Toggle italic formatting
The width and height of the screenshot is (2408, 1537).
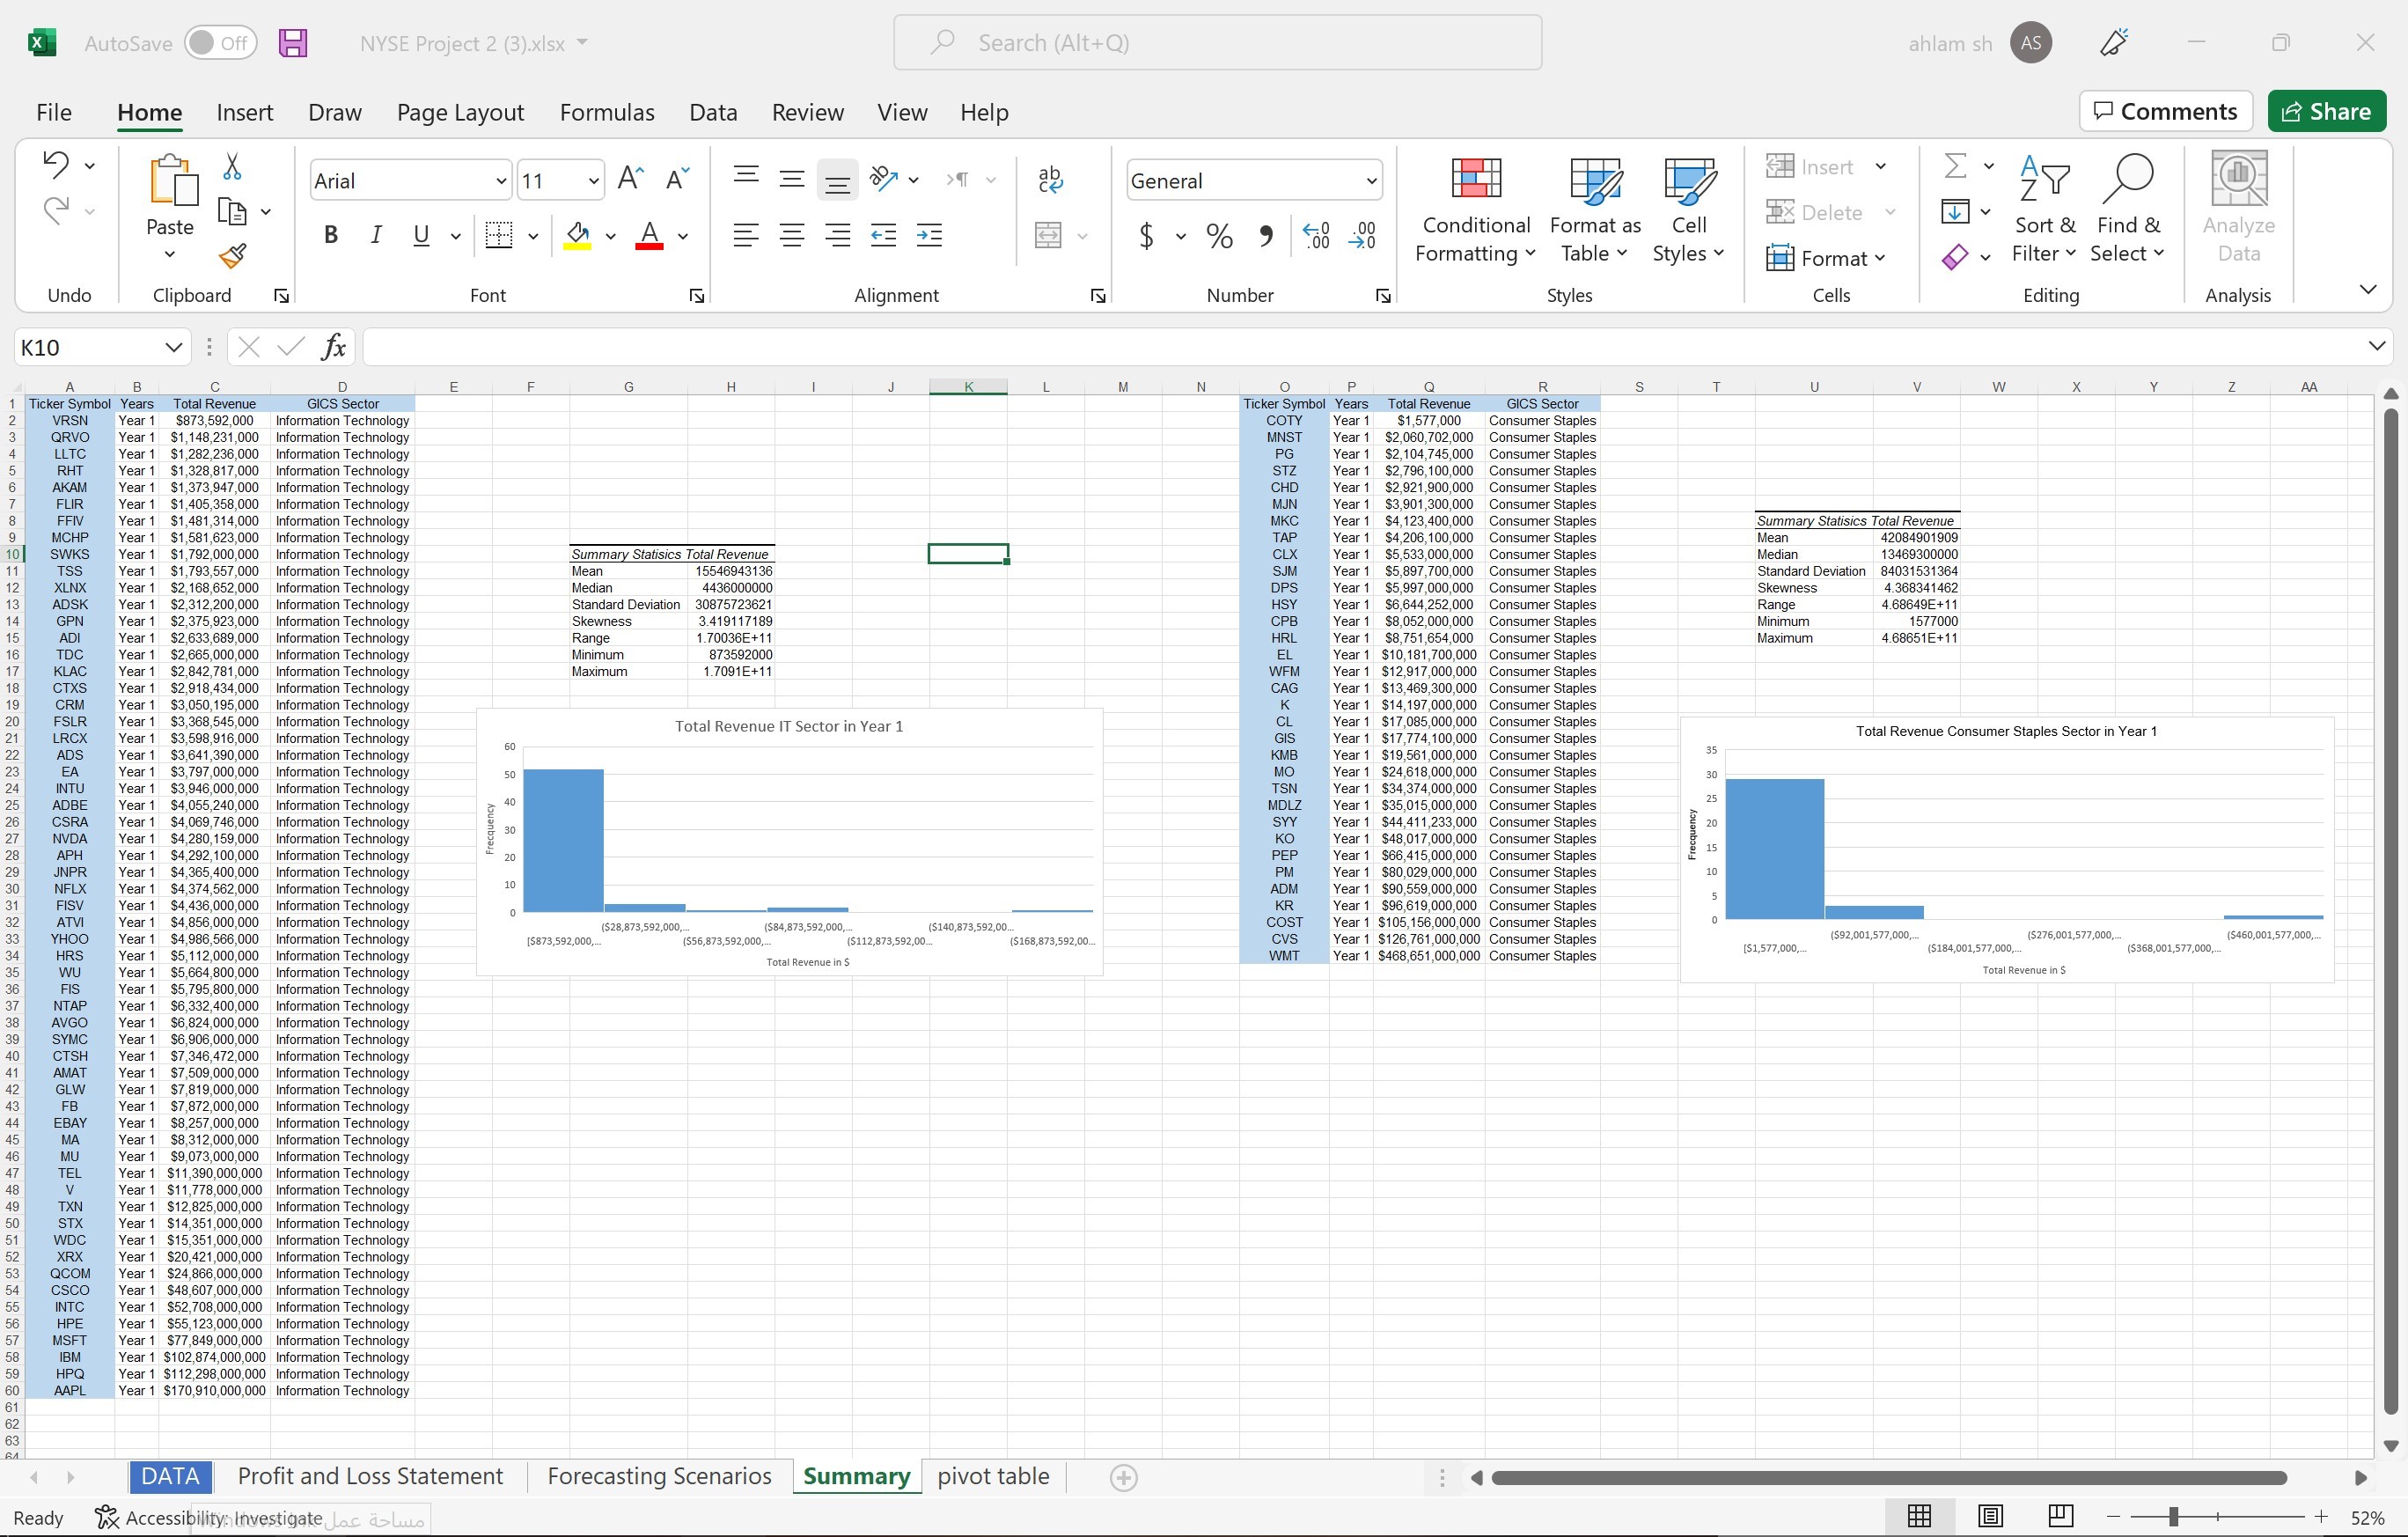click(376, 235)
